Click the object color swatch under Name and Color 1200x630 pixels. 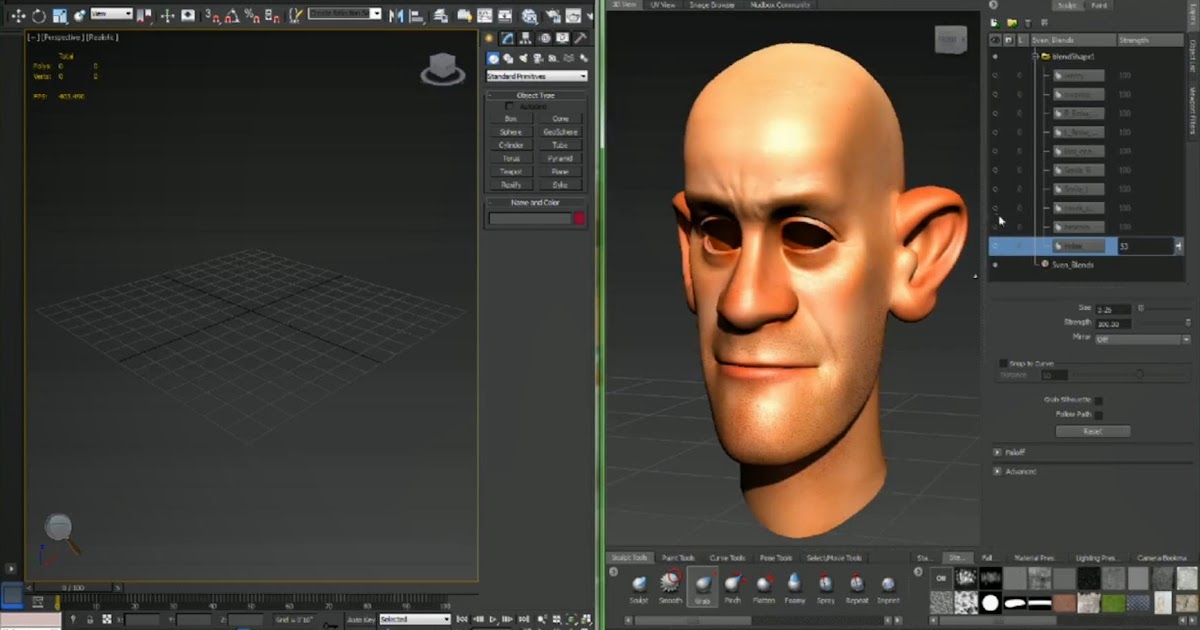(579, 218)
